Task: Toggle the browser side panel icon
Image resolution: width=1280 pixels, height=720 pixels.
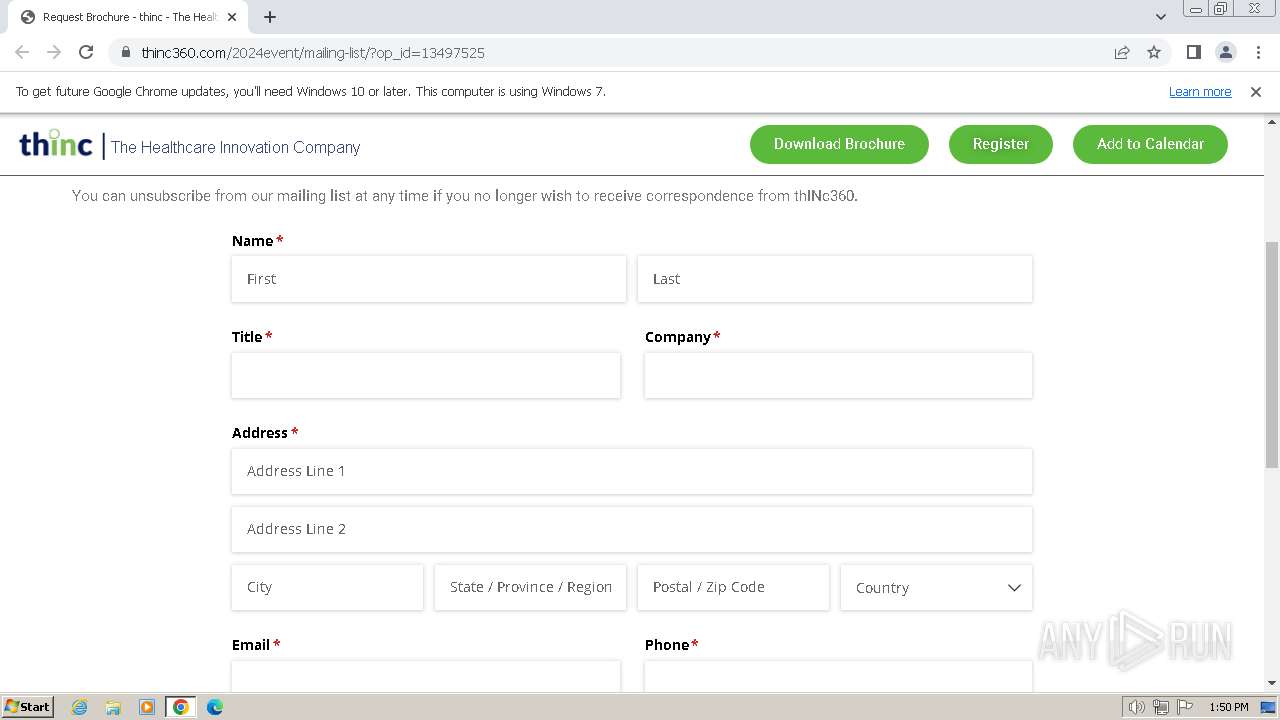Action: [1194, 52]
